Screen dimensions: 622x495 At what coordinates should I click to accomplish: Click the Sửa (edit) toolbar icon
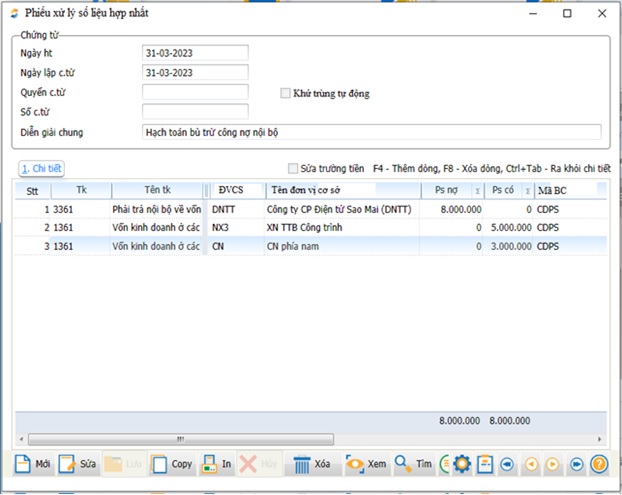pyautogui.click(x=68, y=464)
